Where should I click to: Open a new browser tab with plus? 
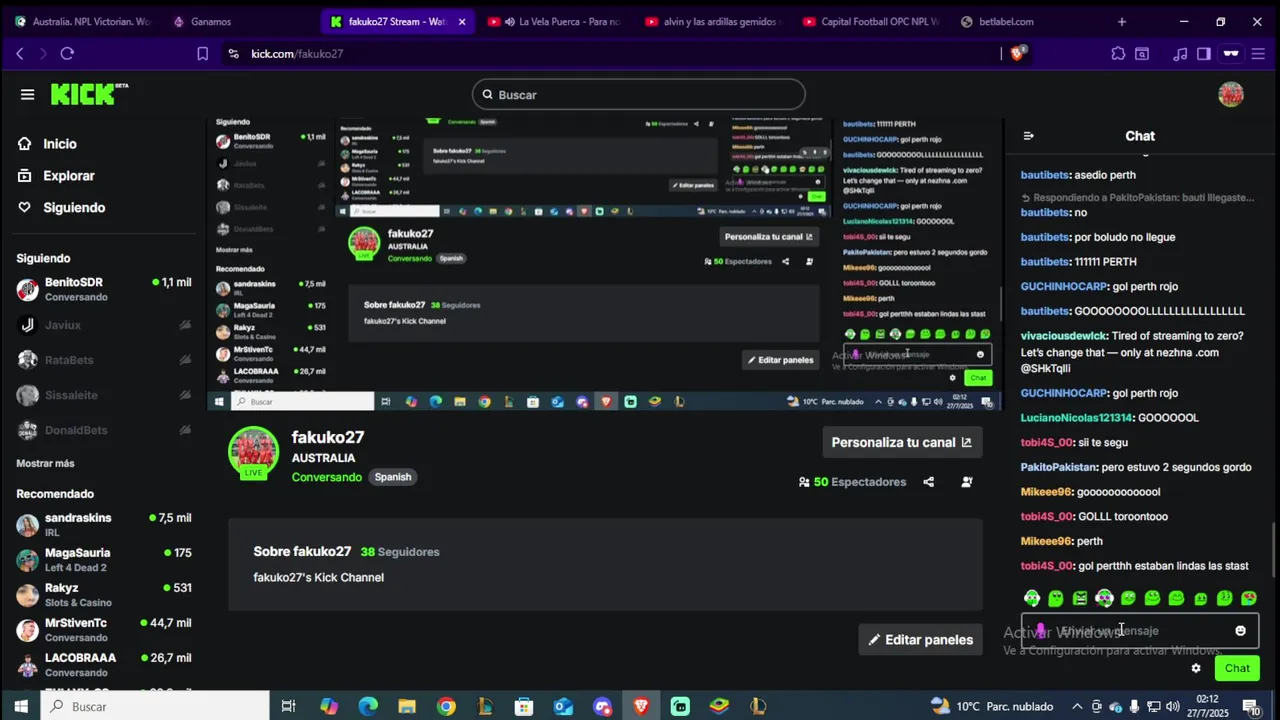1121,22
